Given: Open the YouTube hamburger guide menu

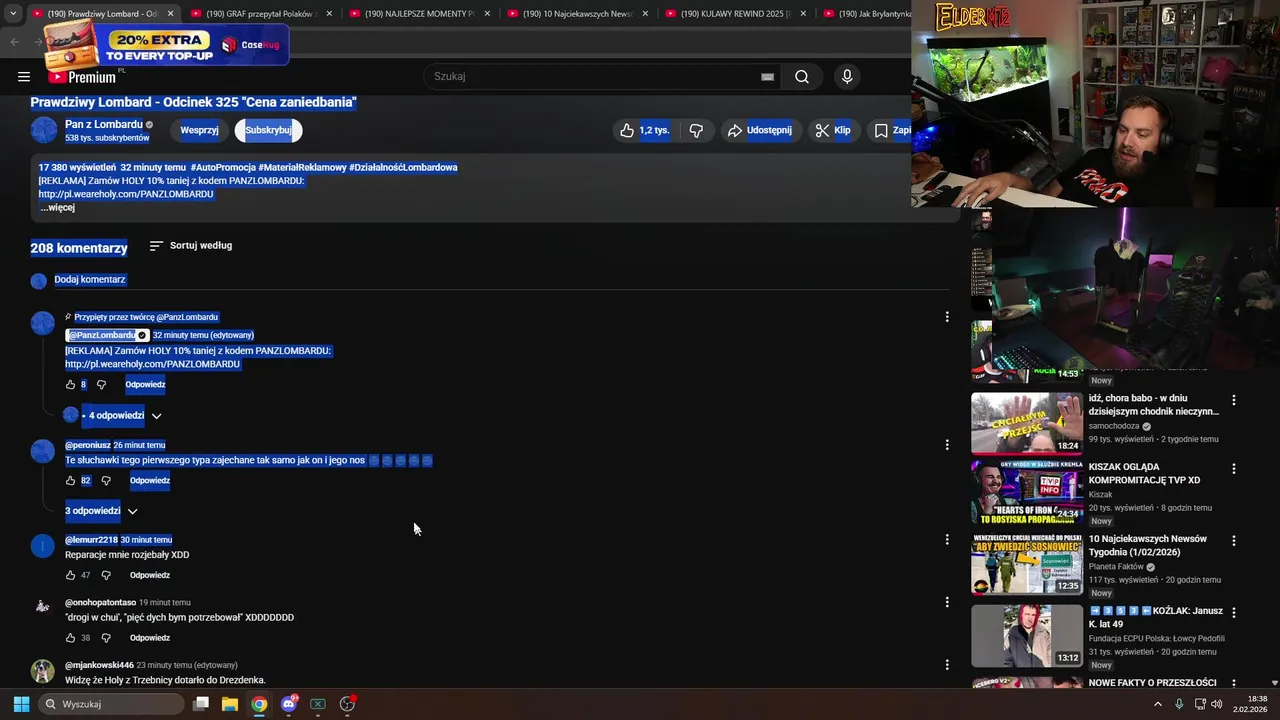Looking at the screenshot, I should 24,76.
